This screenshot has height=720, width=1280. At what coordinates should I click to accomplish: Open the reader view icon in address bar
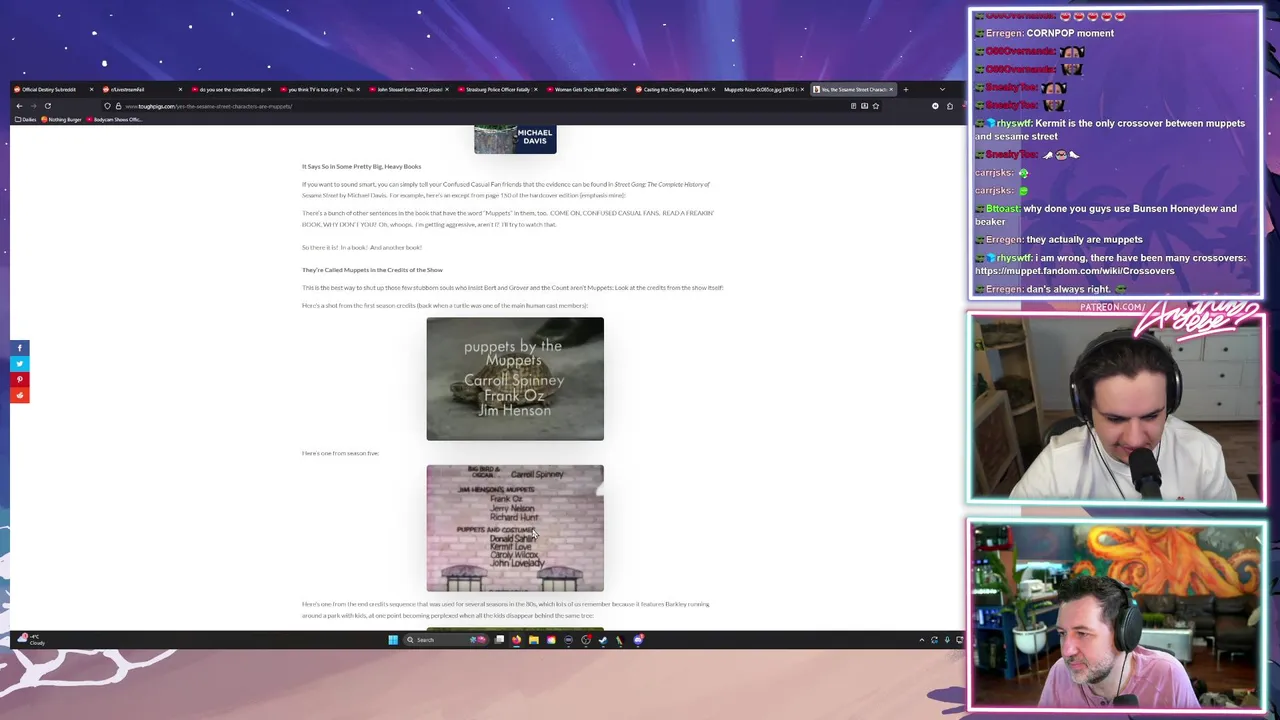pos(853,106)
